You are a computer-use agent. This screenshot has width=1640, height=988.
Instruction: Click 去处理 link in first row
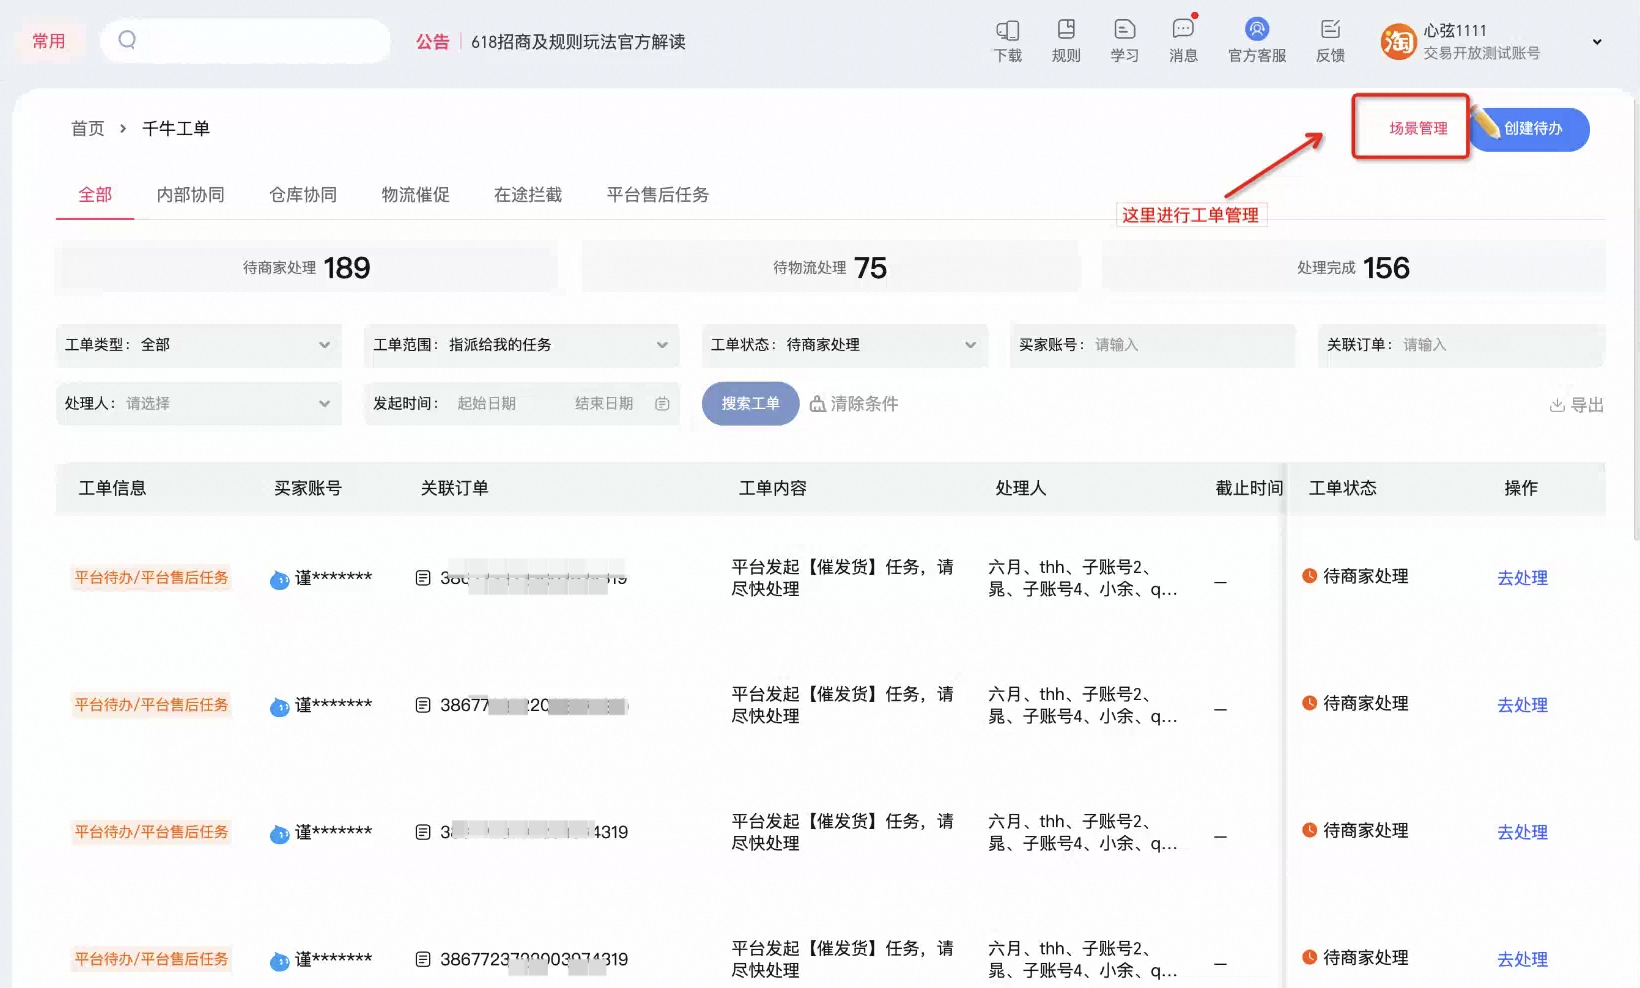click(1522, 578)
